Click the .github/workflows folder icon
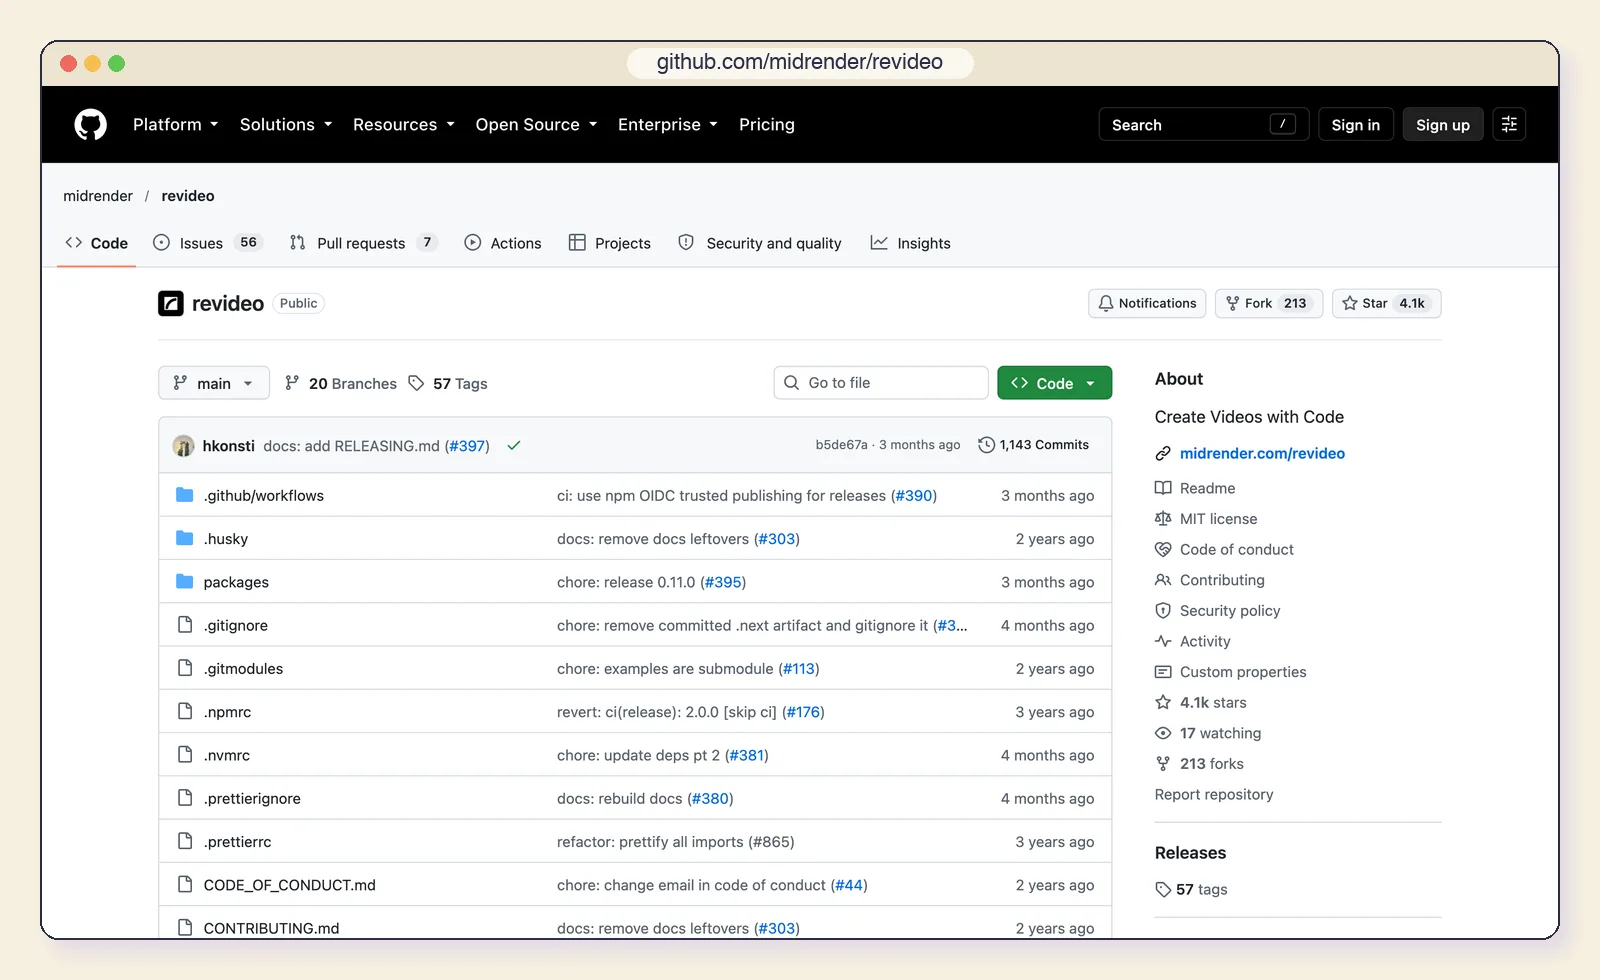 tap(185, 495)
